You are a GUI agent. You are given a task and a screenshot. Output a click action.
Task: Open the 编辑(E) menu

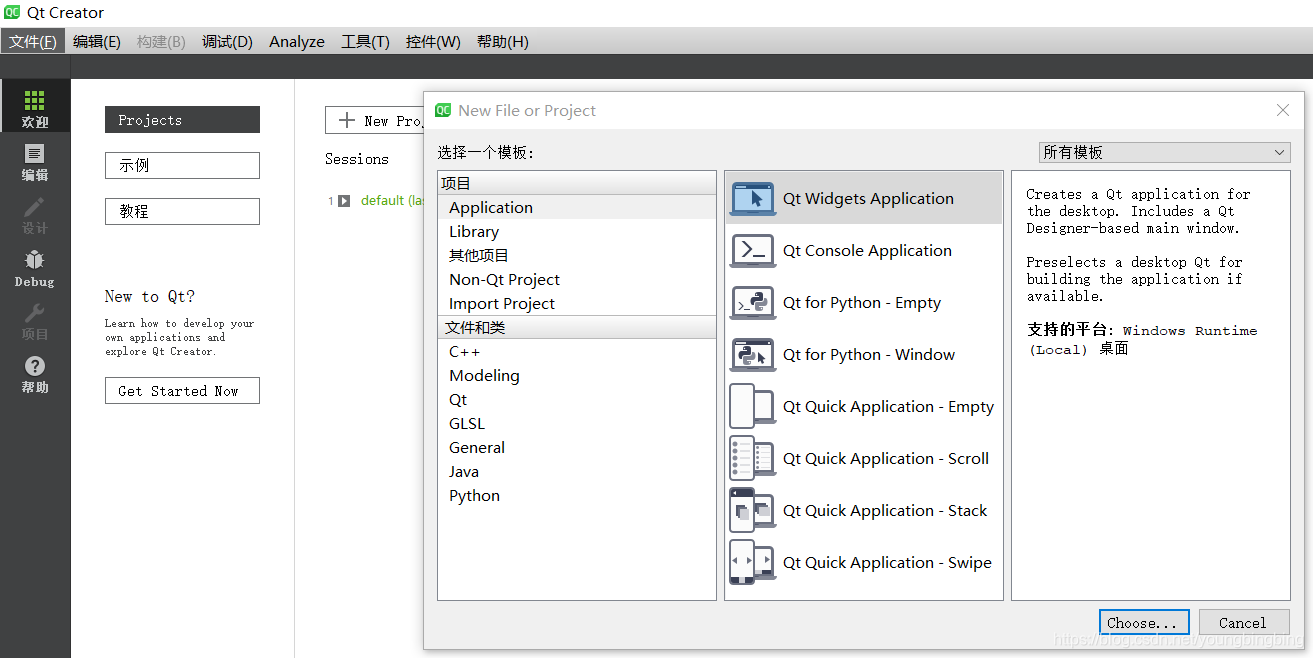coord(97,41)
